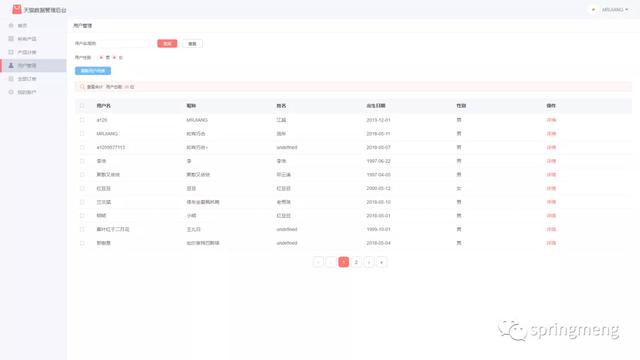The width and height of the screenshot is (640, 360).
Task: Open details link for user a120
Action: point(551,120)
